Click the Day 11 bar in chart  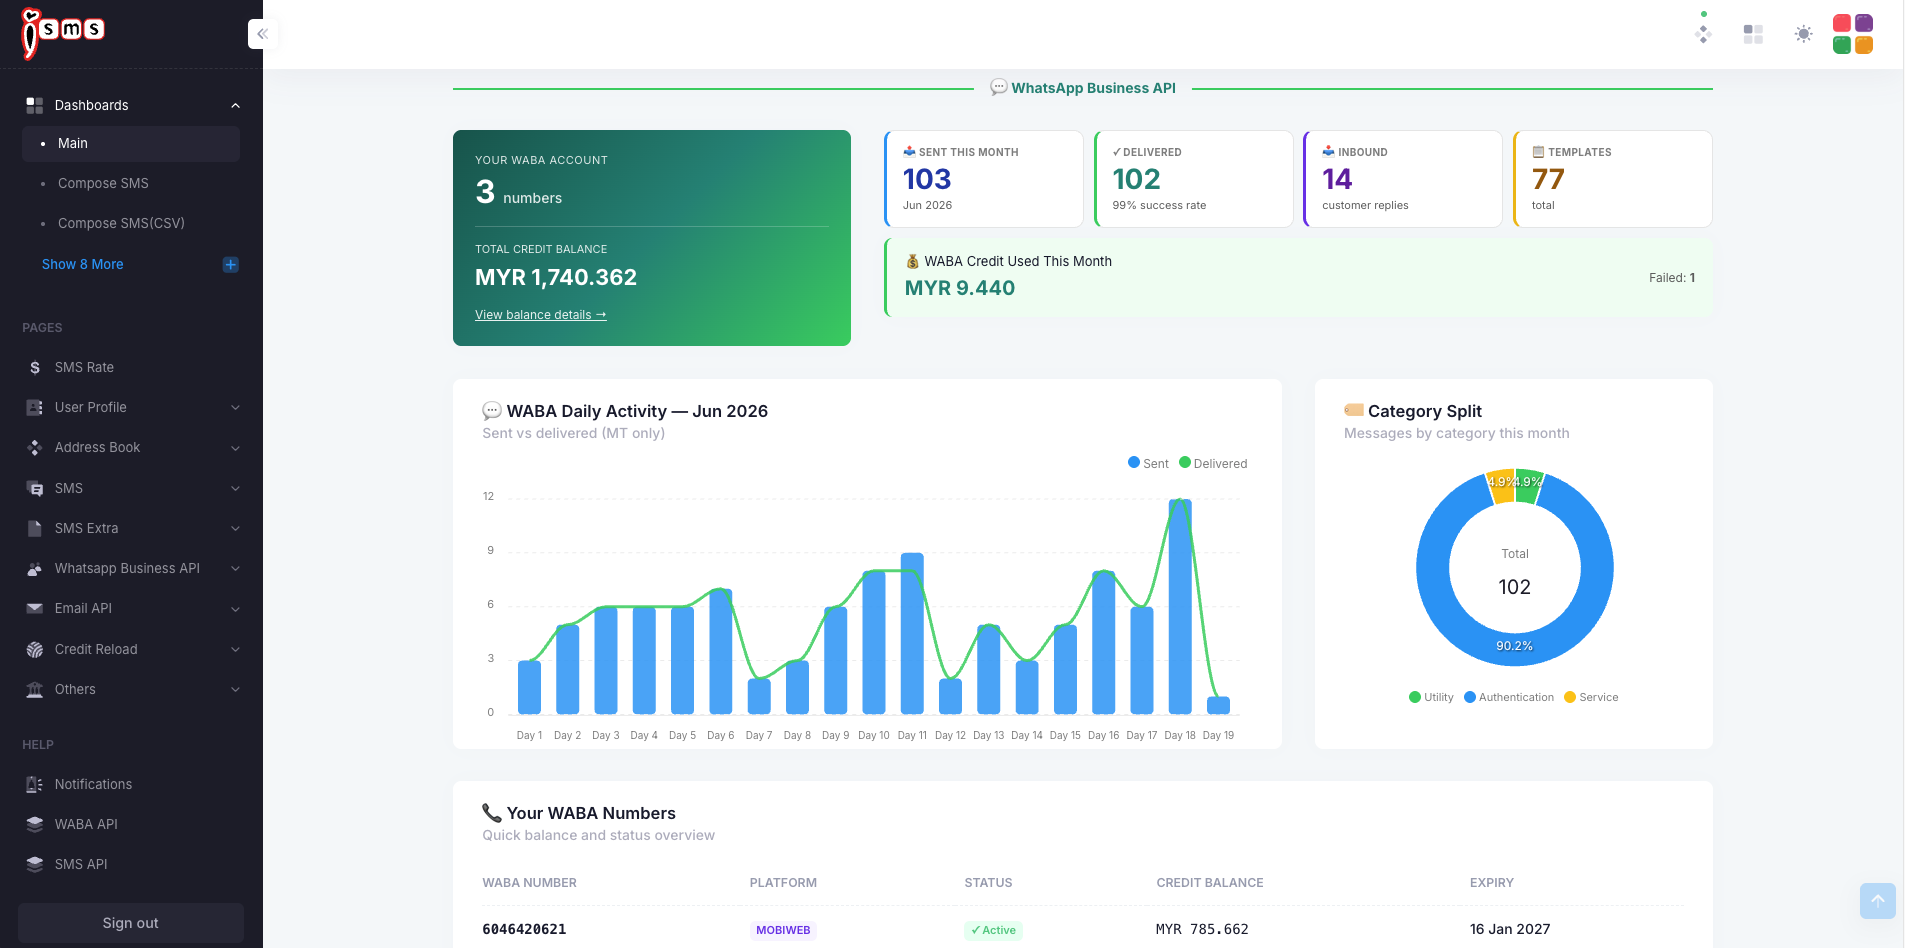point(912,634)
